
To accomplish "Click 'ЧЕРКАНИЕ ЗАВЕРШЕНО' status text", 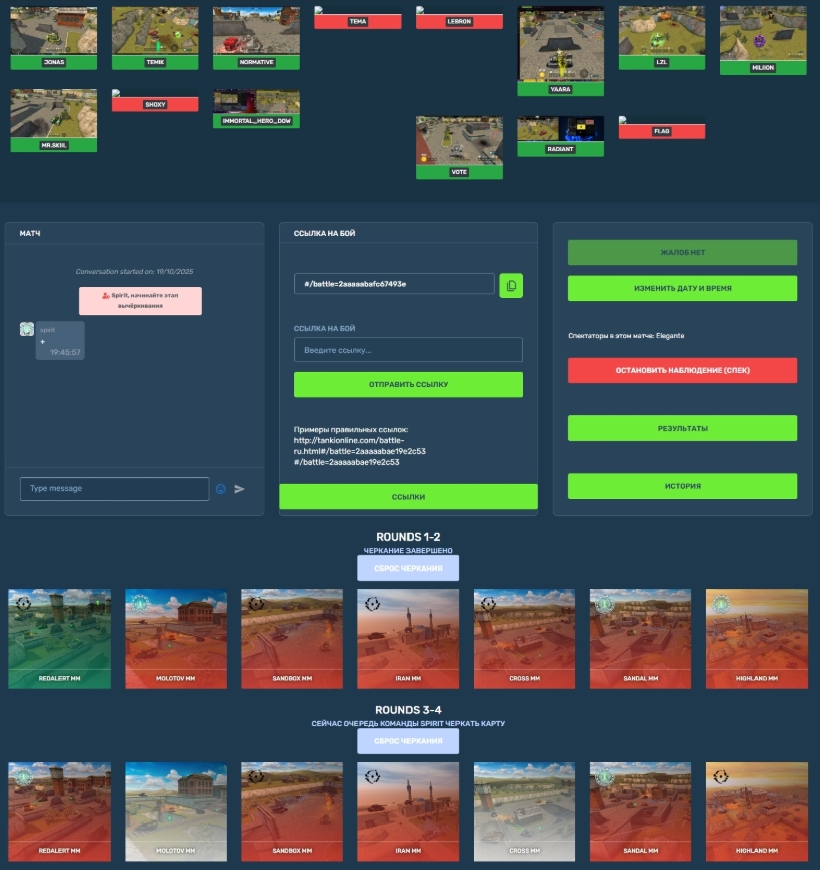I will click(x=408, y=550).
